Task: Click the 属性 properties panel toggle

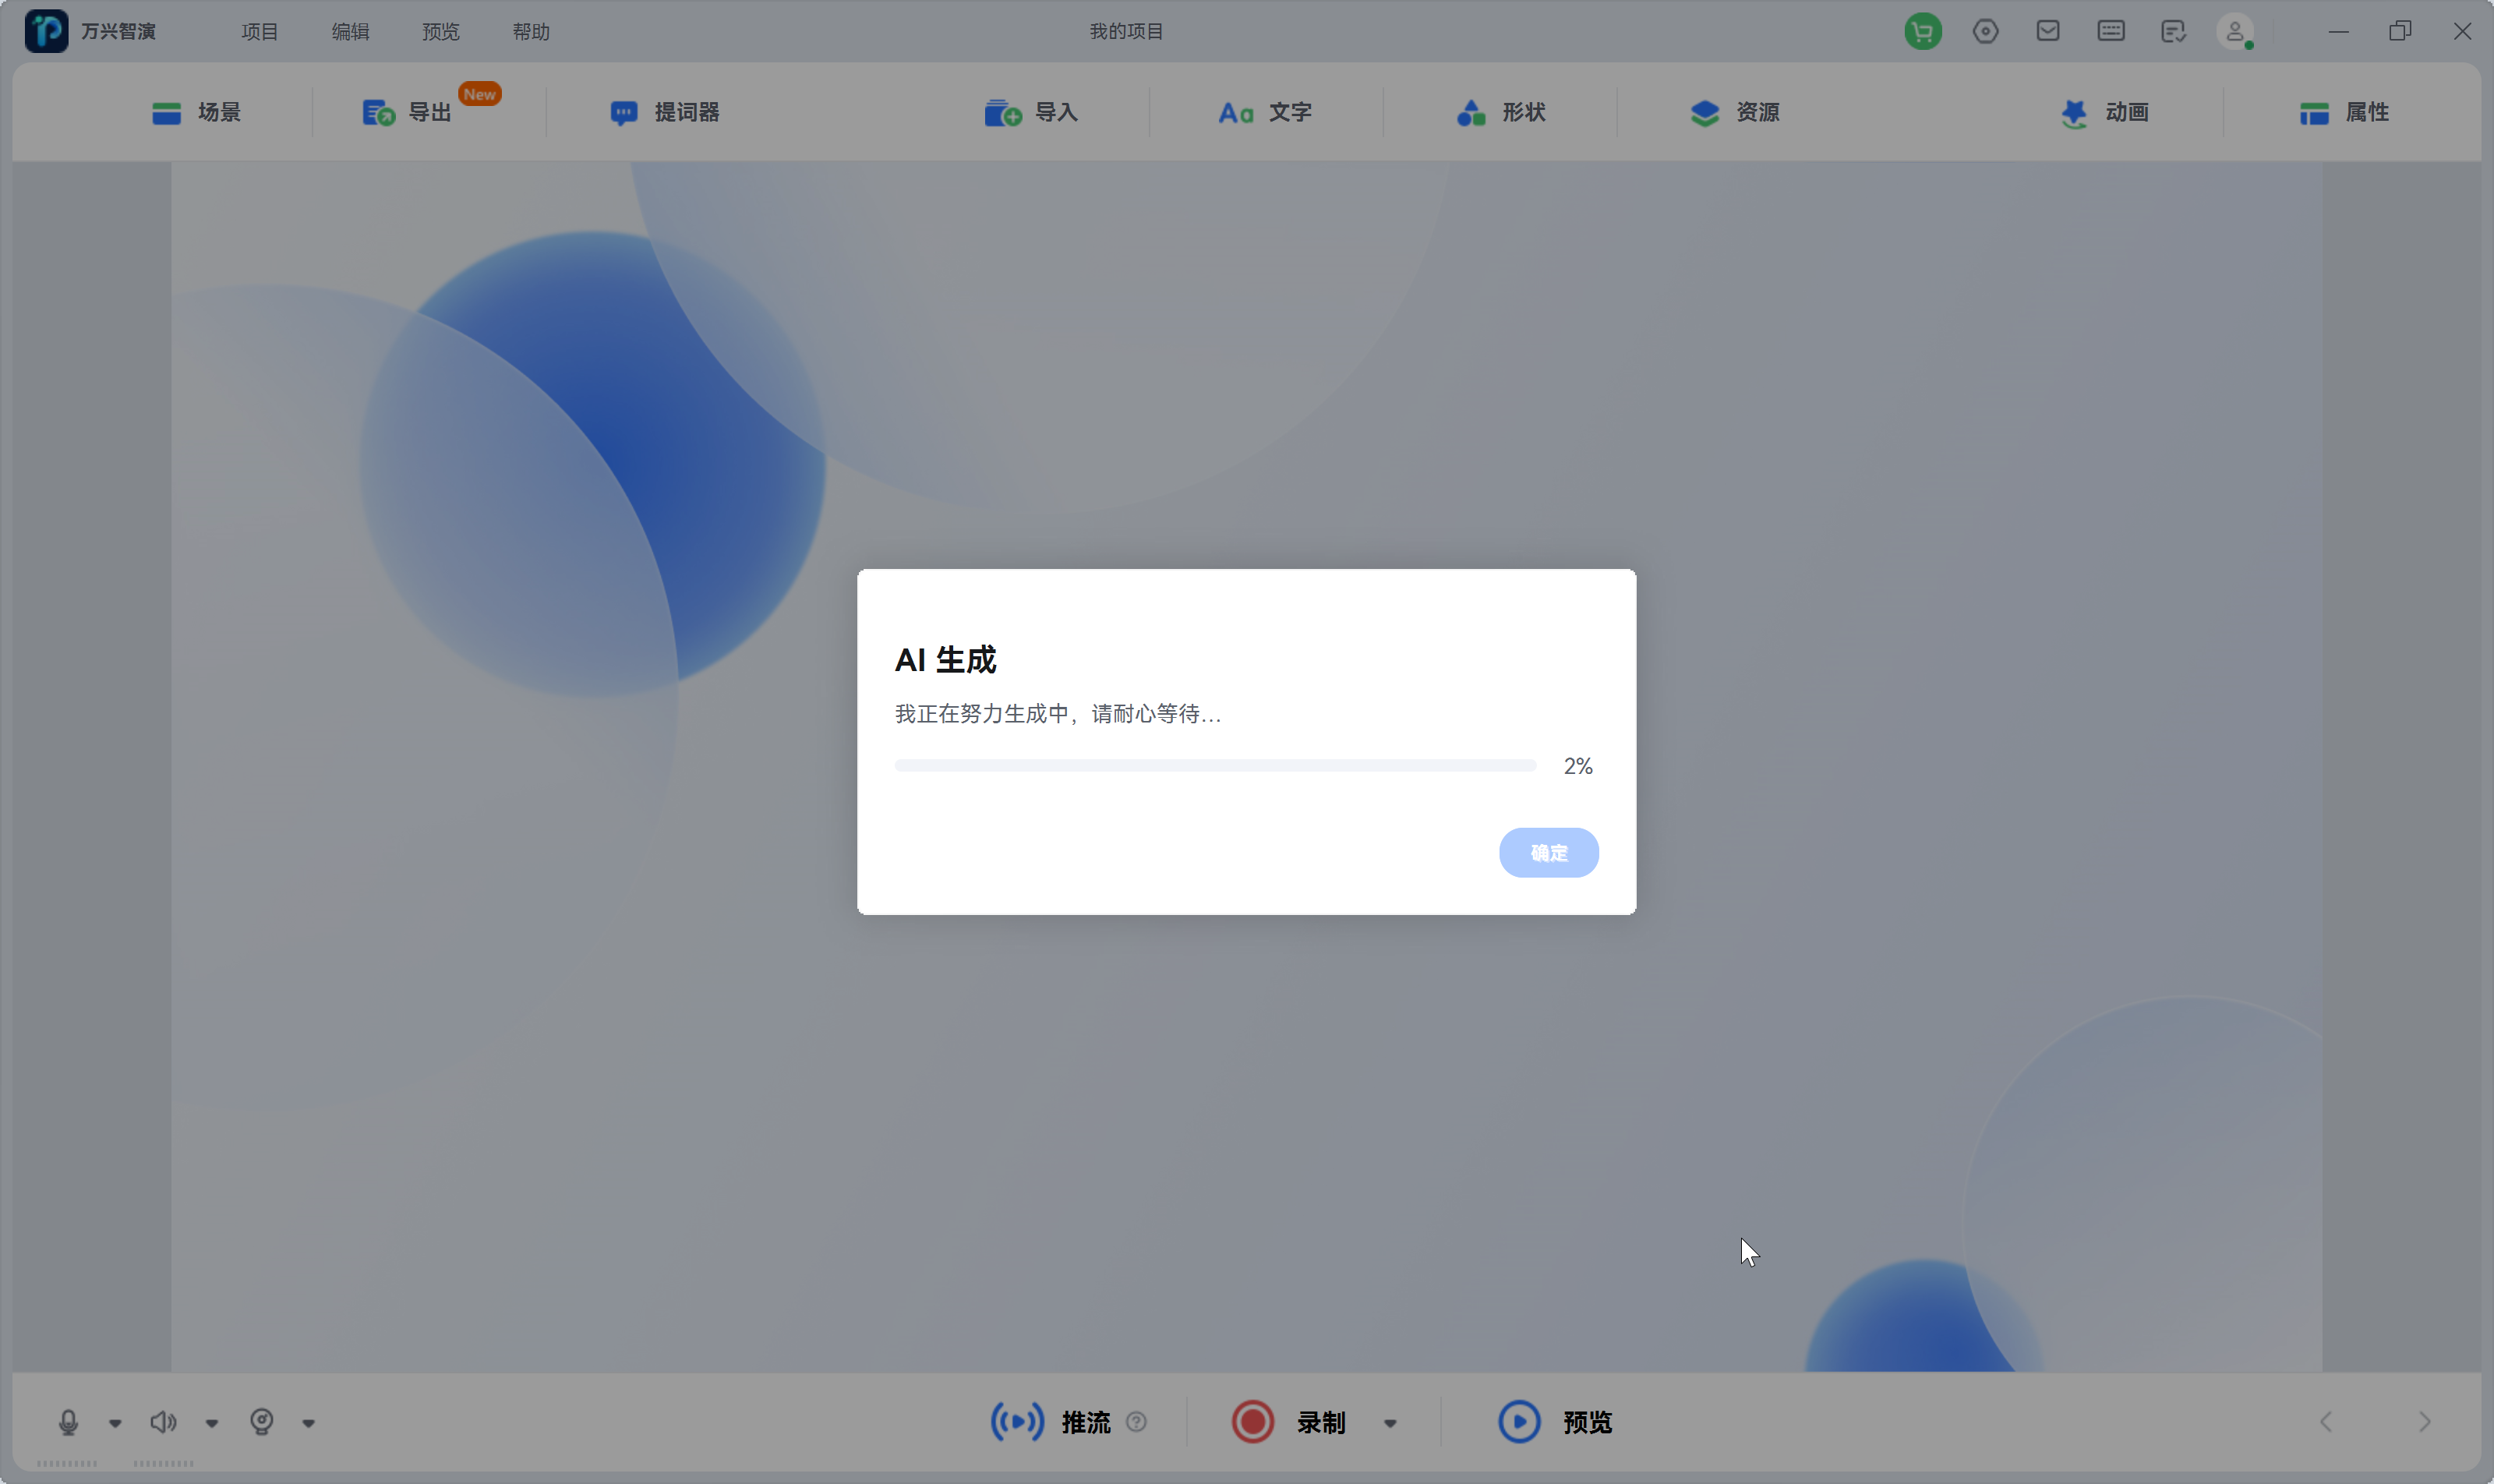Action: point(2346,111)
